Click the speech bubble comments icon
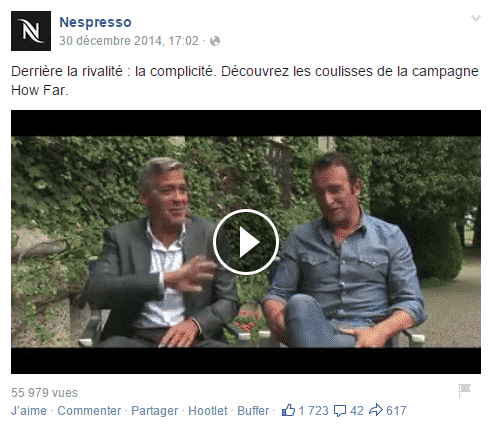 click(340, 411)
